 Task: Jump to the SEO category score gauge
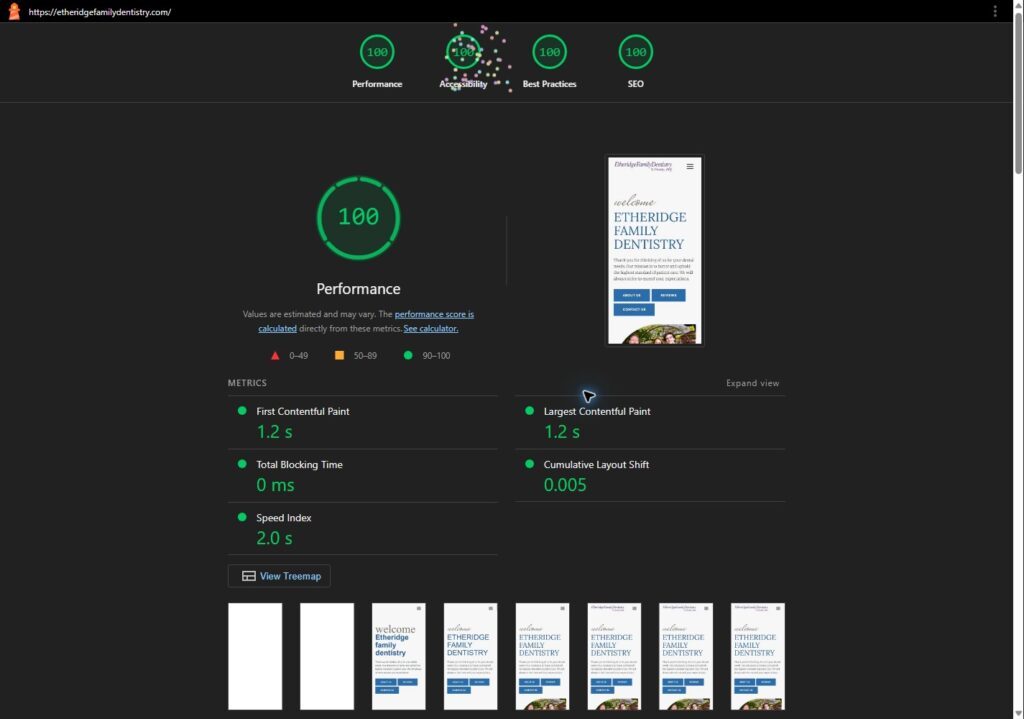tap(635, 52)
